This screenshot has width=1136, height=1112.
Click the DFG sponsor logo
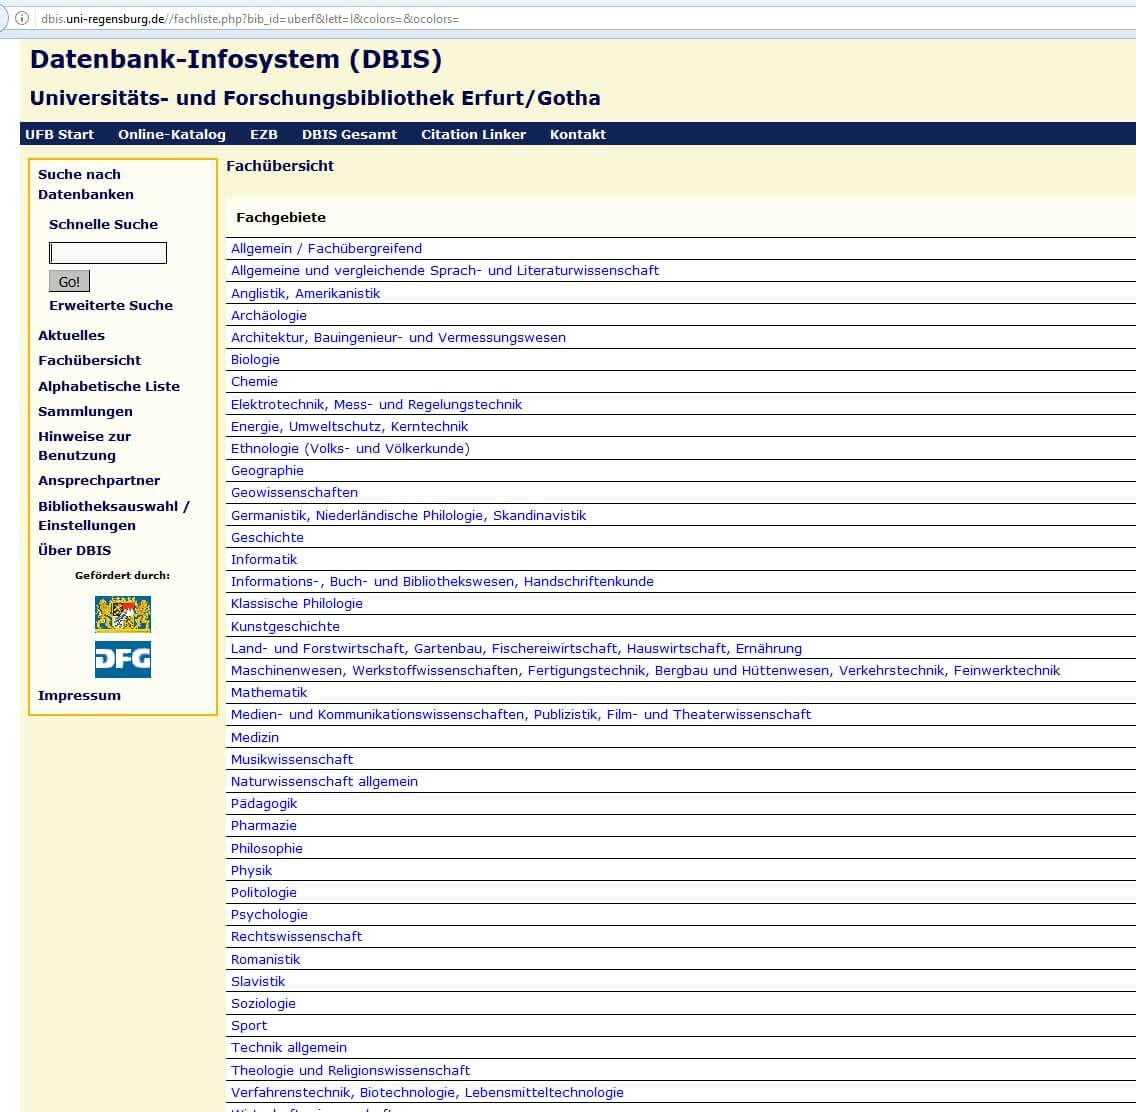click(122, 659)
